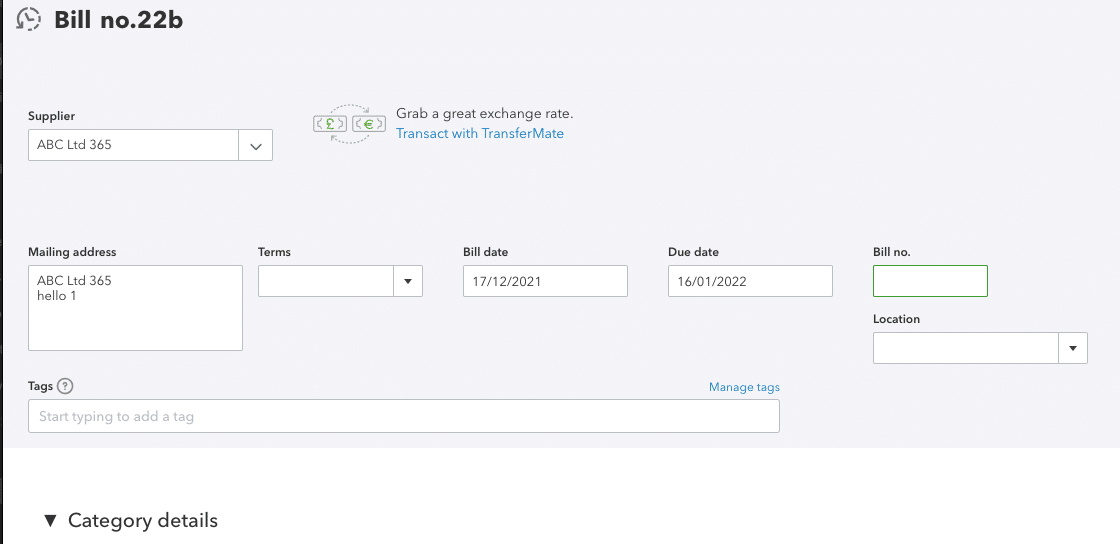Viewport: 1120px width, 544px height.
Task: Click the pound currency exchange icon
Action: [x=330, y=124]
